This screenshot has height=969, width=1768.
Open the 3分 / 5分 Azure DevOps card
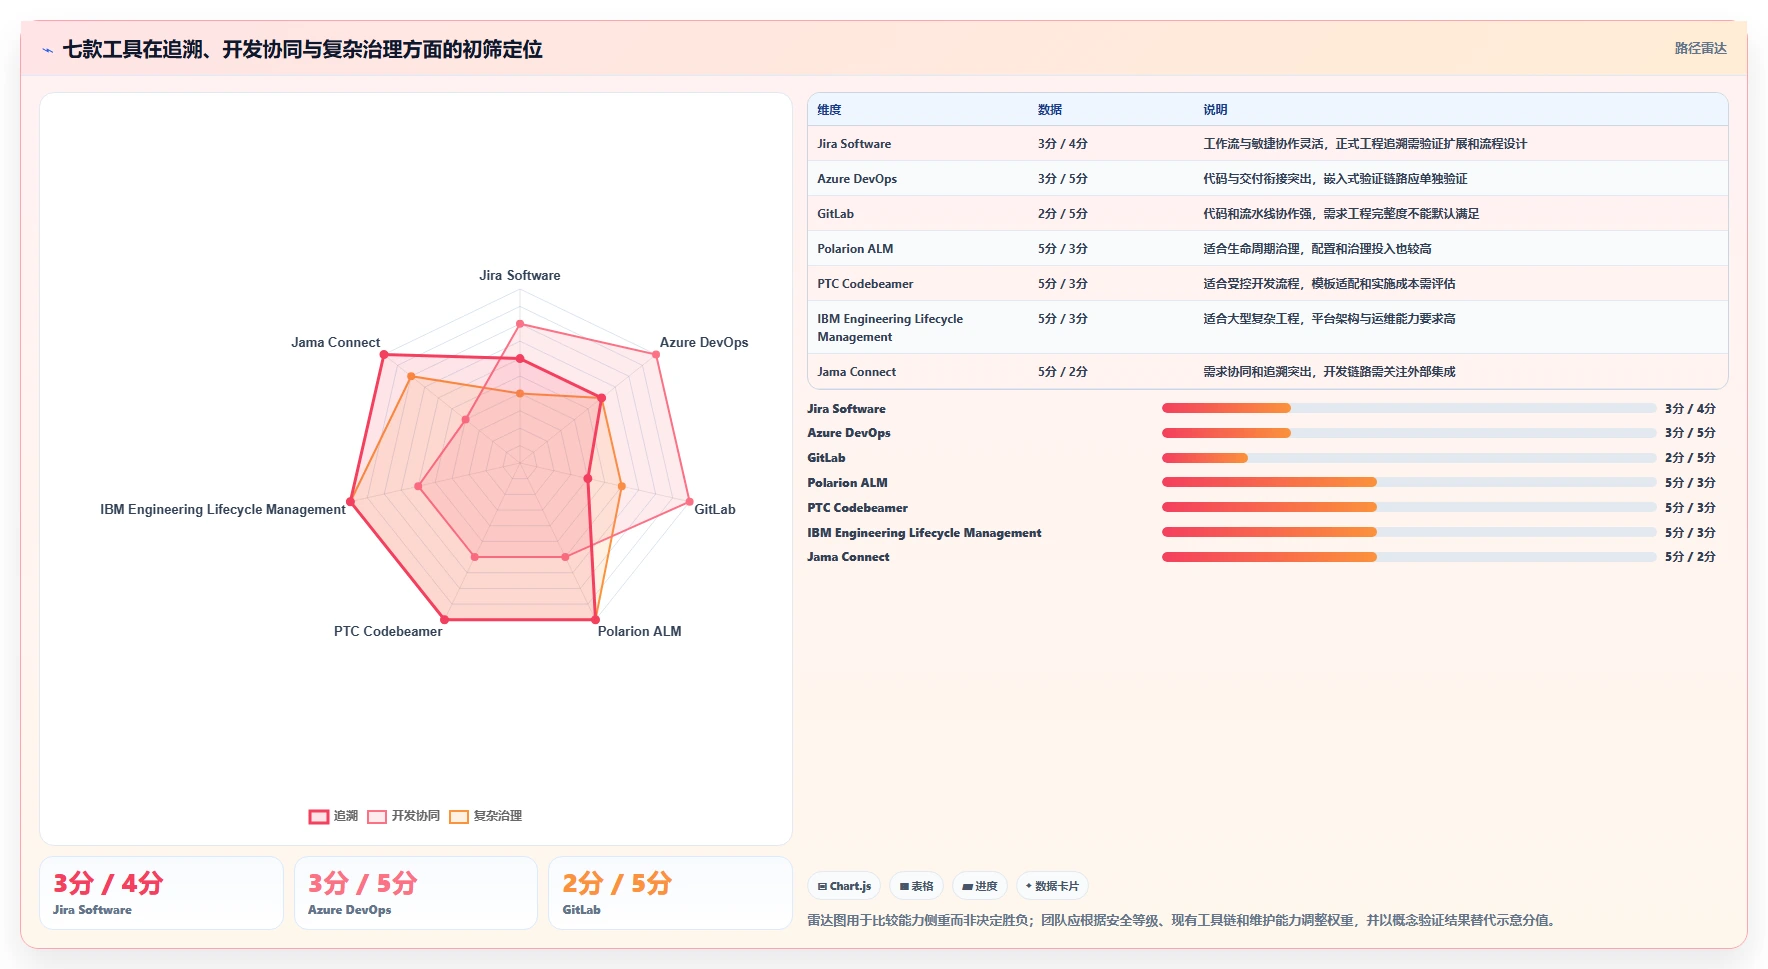pyautogui.click(x=416, y=893)
